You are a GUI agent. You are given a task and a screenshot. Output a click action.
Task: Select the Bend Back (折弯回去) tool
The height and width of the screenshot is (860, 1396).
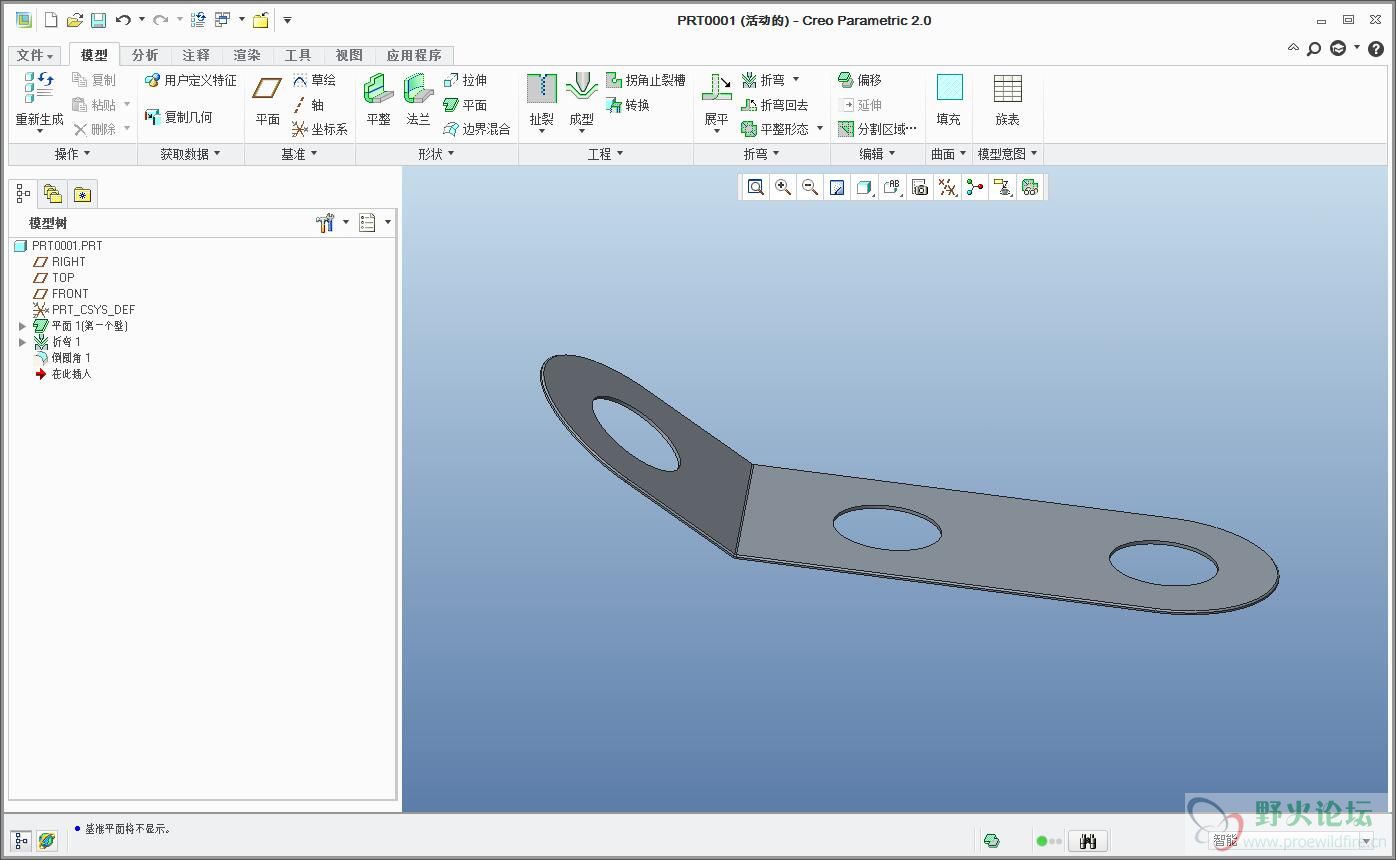pyautogui.click(x=775, y=105)
